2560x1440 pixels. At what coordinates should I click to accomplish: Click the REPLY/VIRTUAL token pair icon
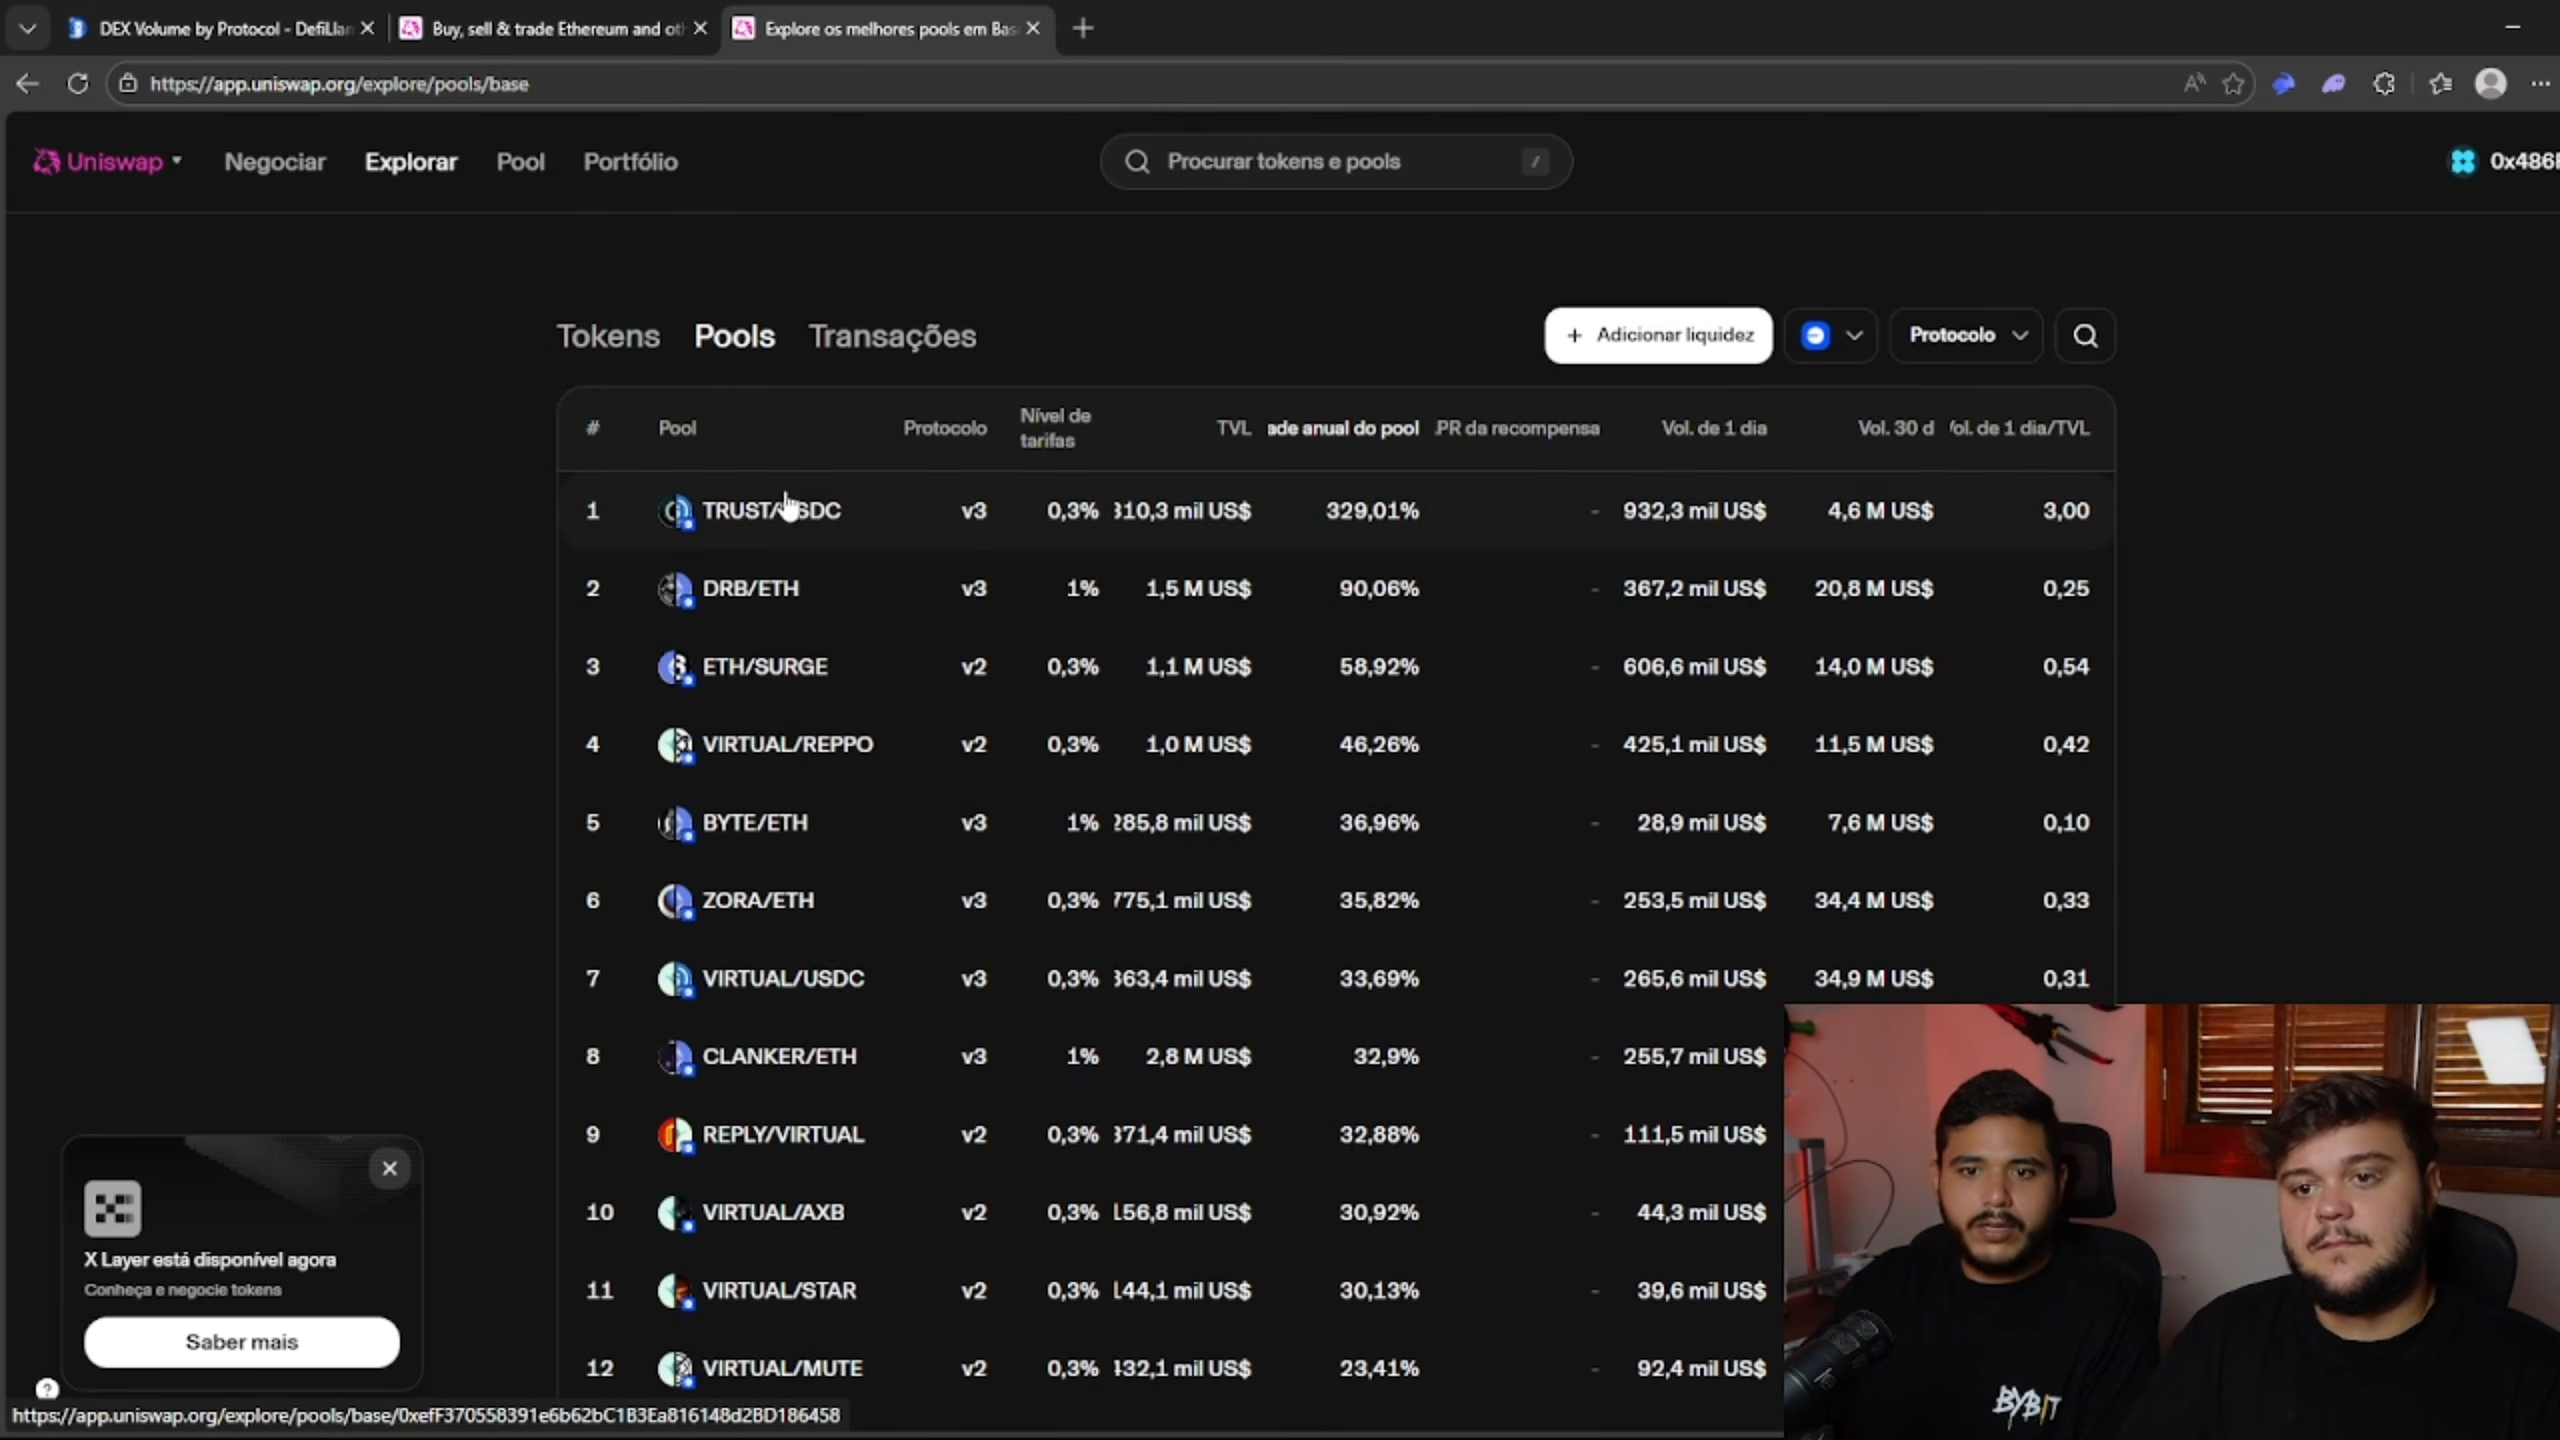(675, 1135)
